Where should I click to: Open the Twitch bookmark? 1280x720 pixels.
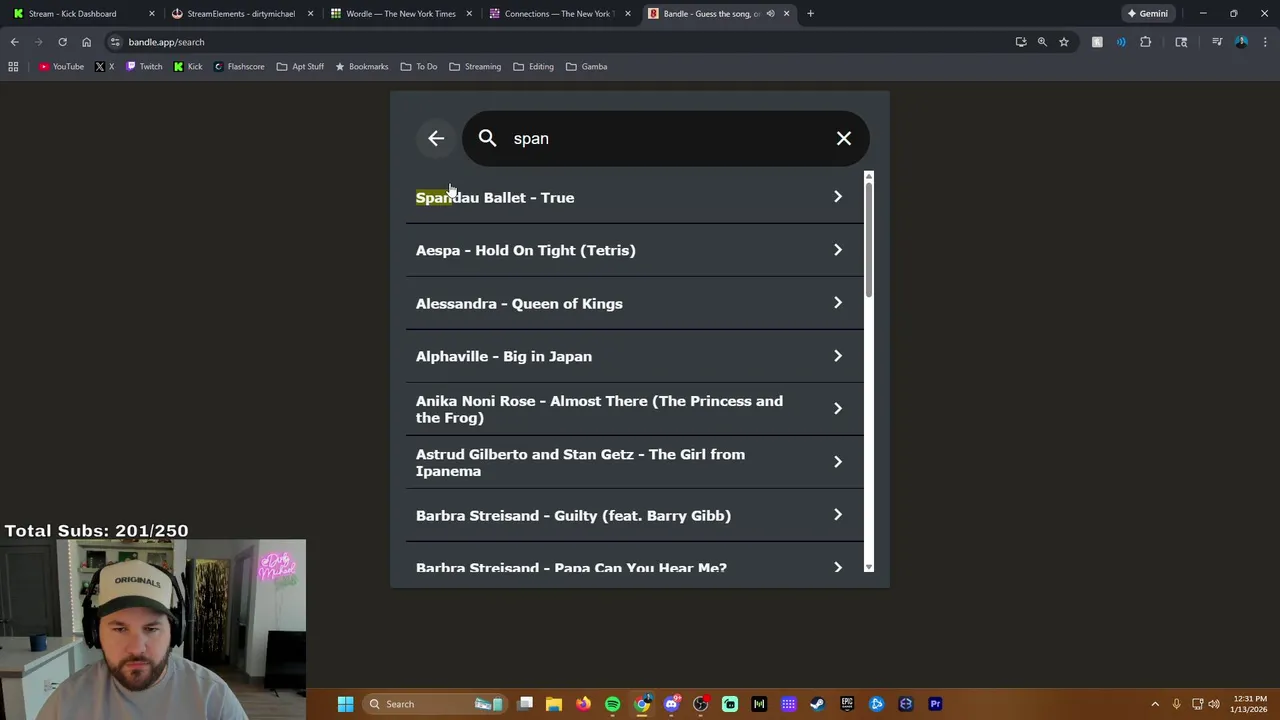[144, 66]
